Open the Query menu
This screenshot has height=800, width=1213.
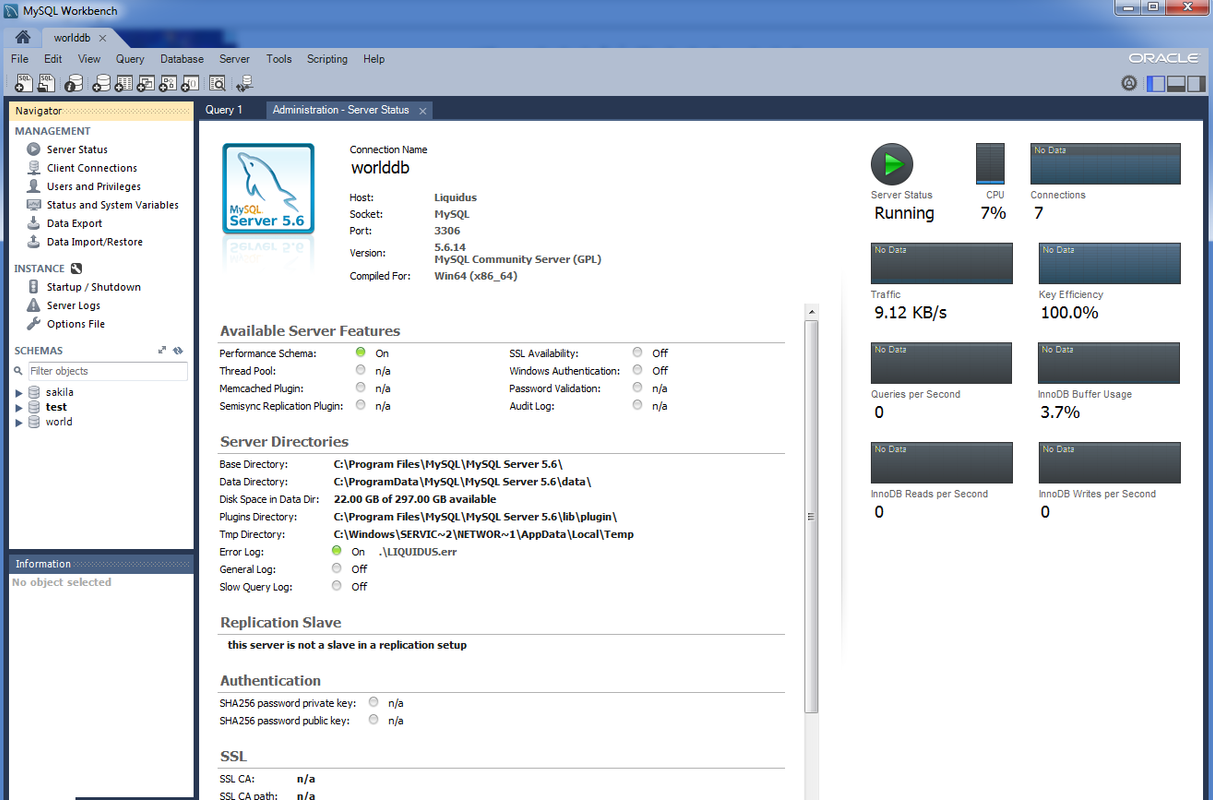pyautogui.click(x=130, y=59)
